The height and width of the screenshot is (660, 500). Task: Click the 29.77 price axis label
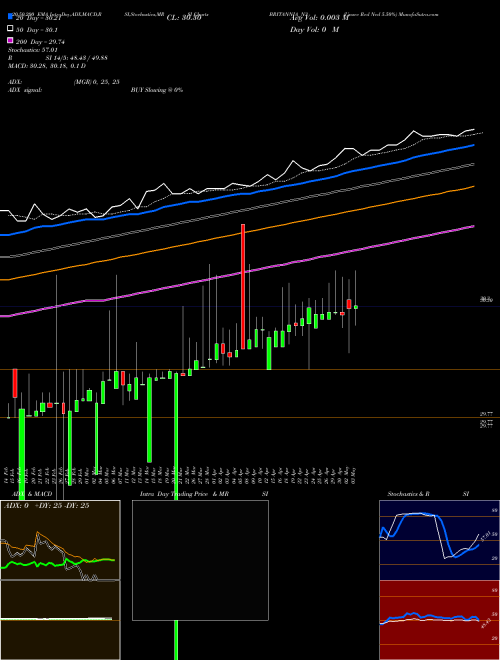click(x=487, y=415)
